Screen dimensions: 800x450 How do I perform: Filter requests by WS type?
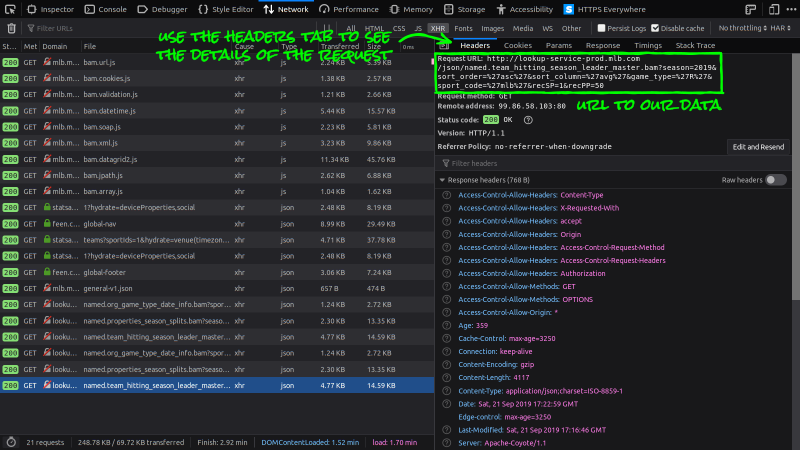pos(547,29)
